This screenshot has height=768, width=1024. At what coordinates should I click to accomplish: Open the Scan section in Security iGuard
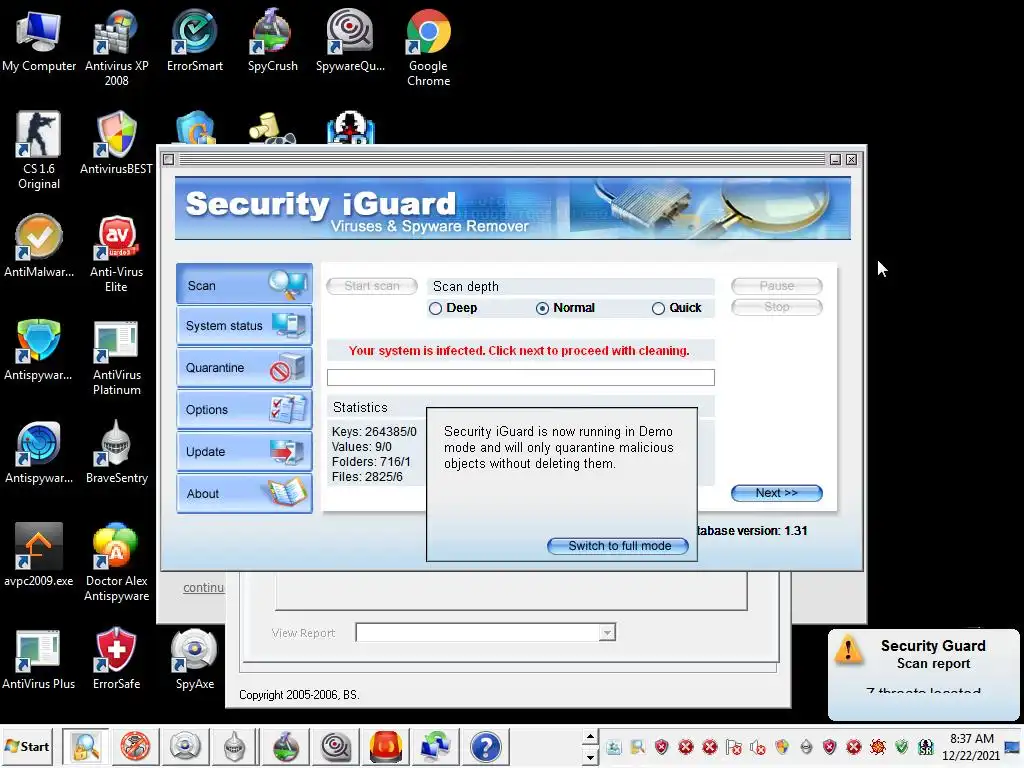pyautogui.click(x=244, y=284)
